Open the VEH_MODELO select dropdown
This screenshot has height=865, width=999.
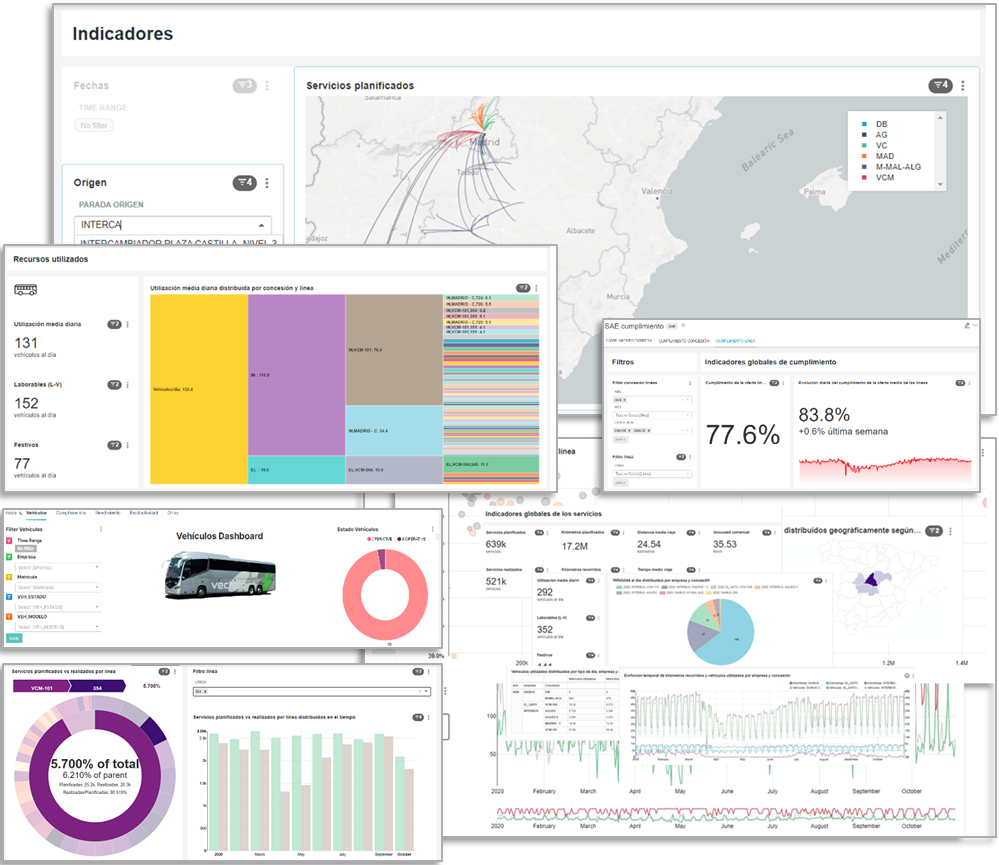tap(57, 627)
